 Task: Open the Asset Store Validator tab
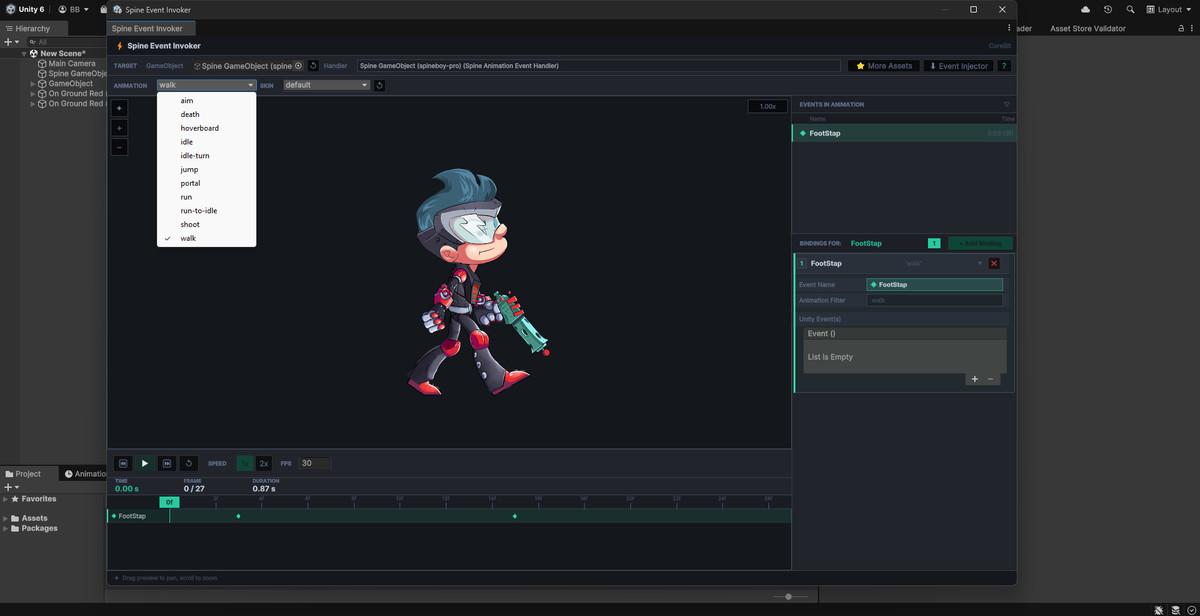click(x=1087, y=29)
